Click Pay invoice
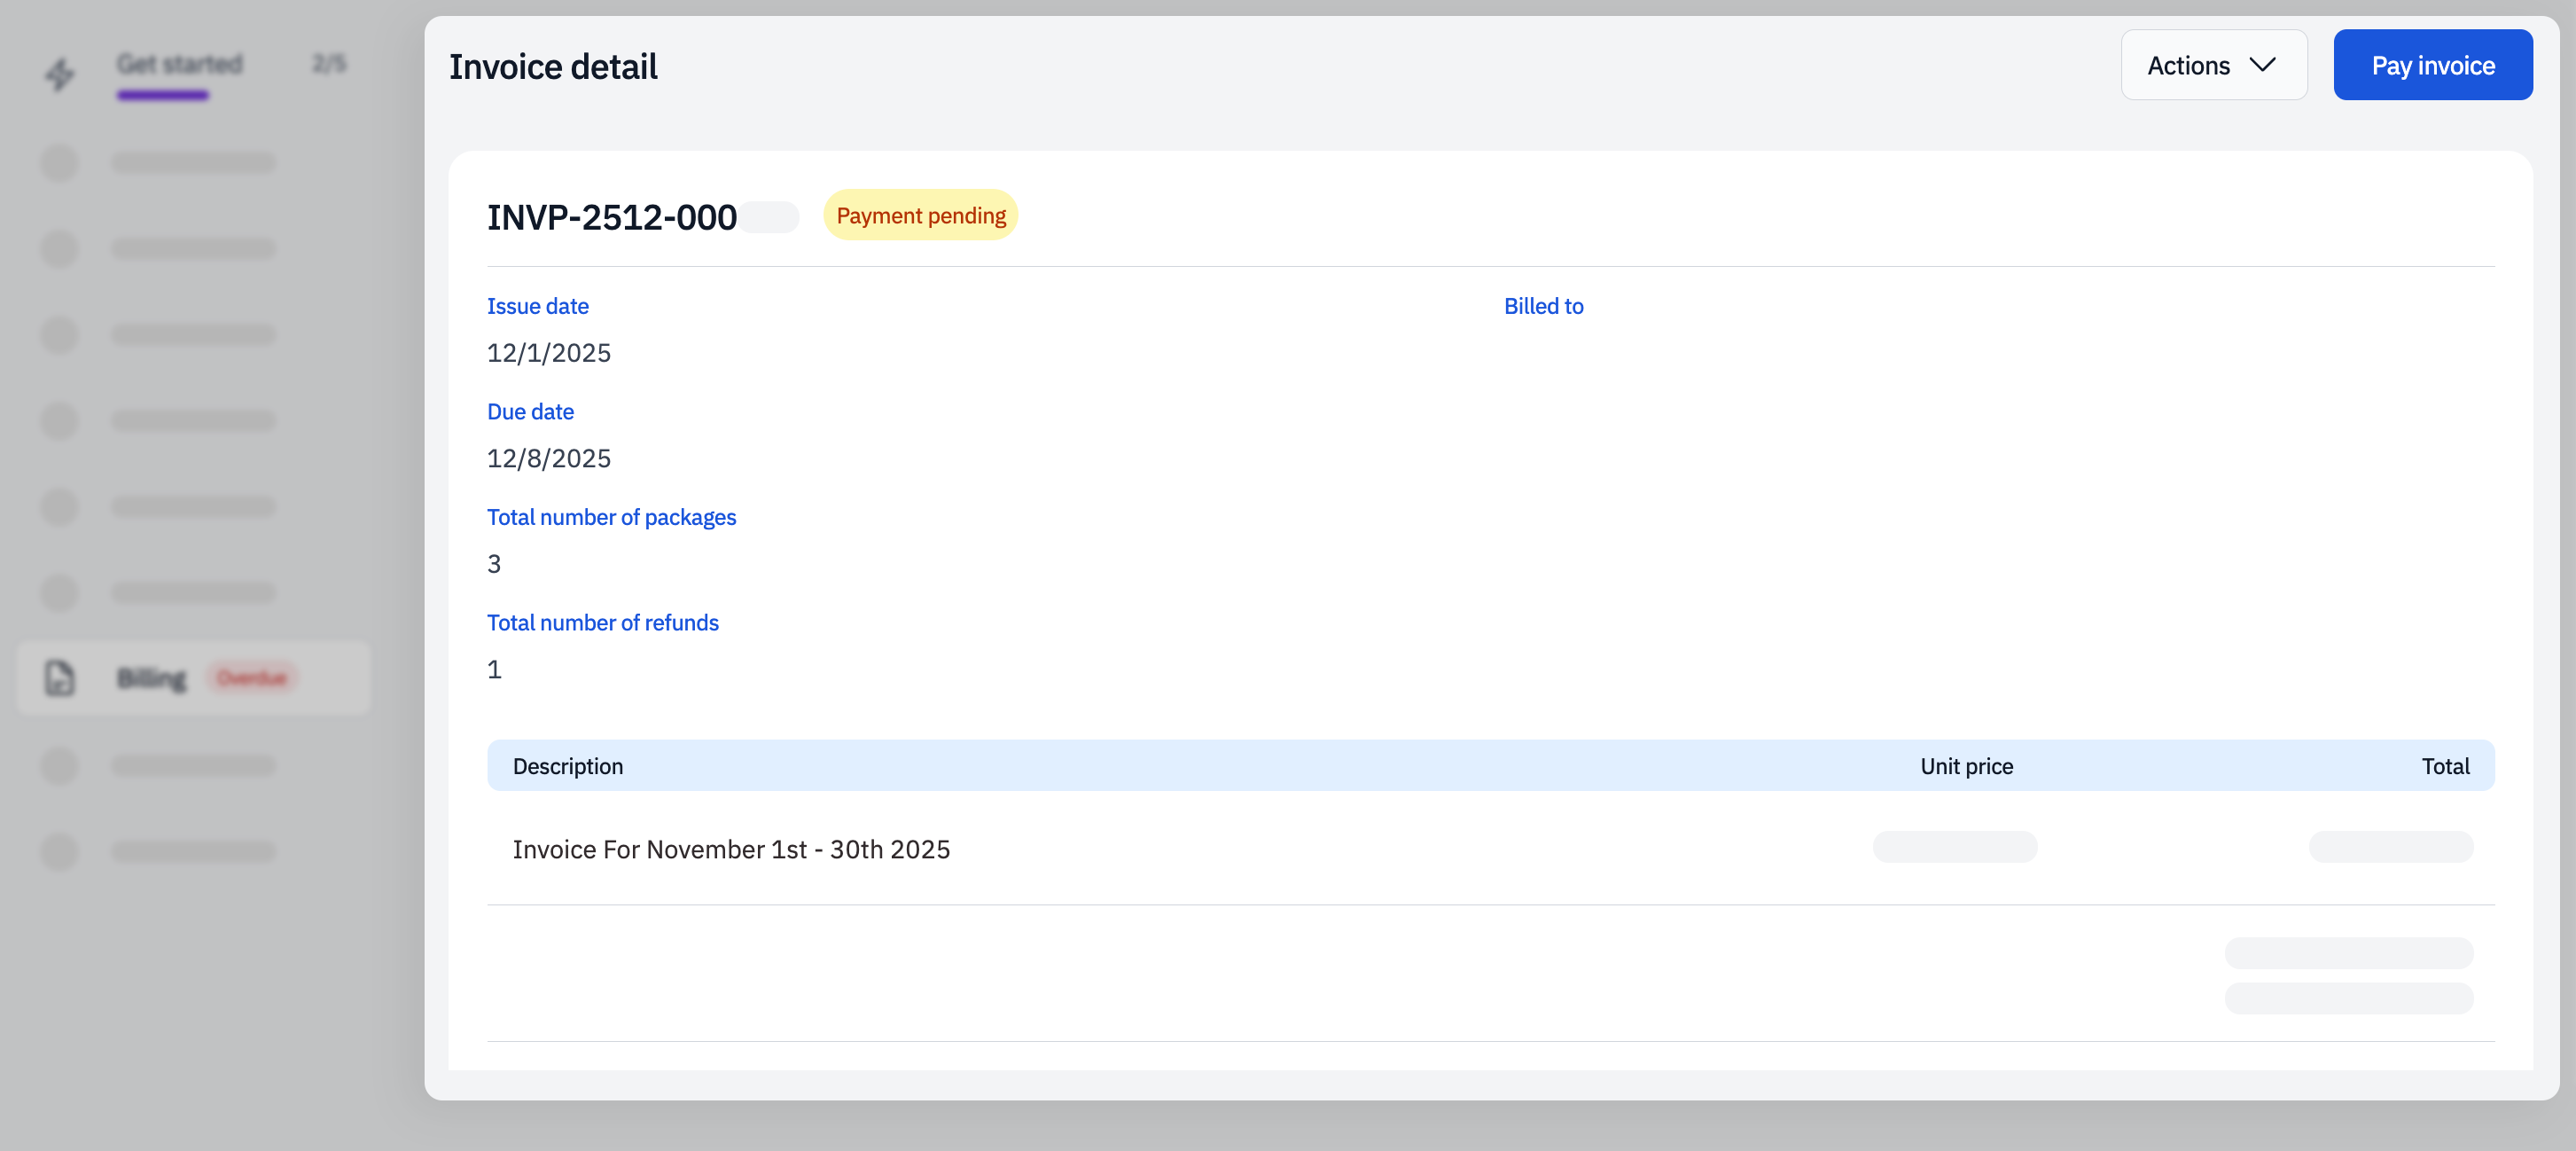 point(2433,64)
